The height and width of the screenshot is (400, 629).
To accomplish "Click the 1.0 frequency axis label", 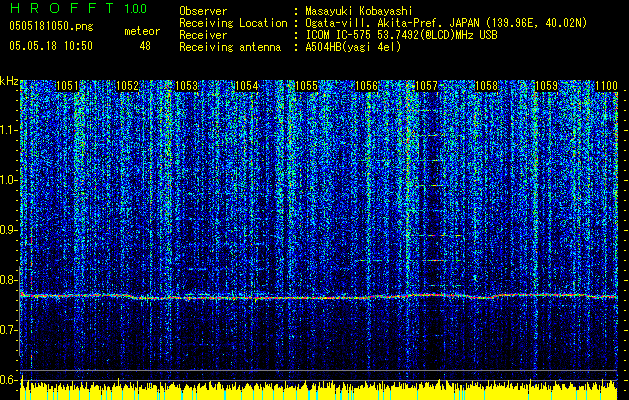I will (x=9, y=180).
